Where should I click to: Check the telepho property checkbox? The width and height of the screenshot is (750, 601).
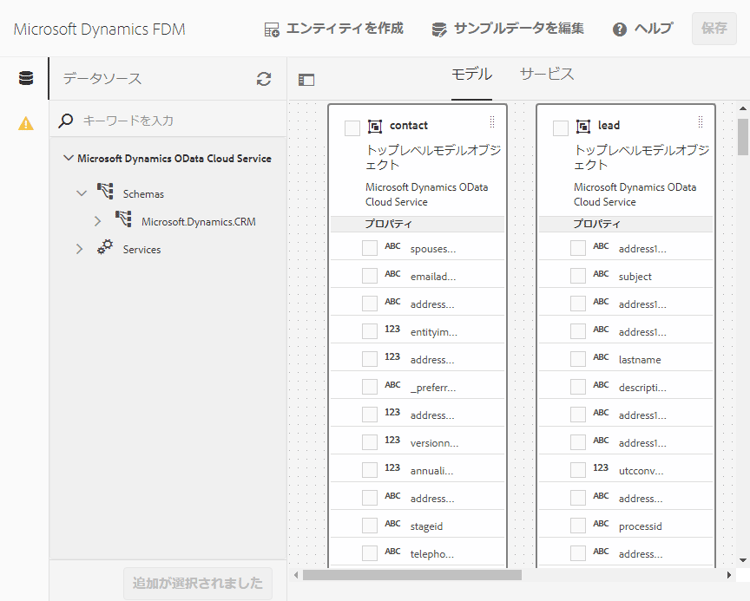(370, 554)
